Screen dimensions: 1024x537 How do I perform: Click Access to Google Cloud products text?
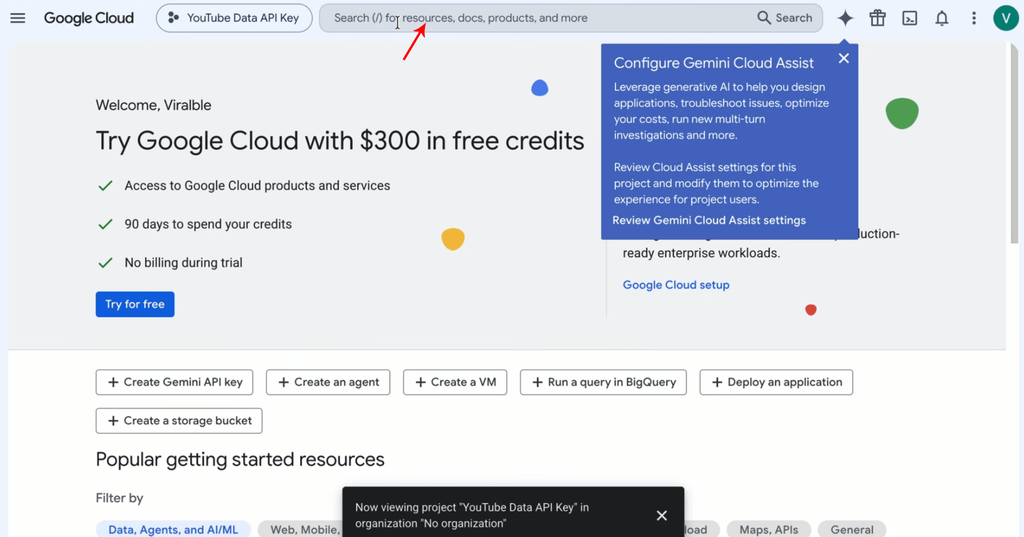pos(257,186)
